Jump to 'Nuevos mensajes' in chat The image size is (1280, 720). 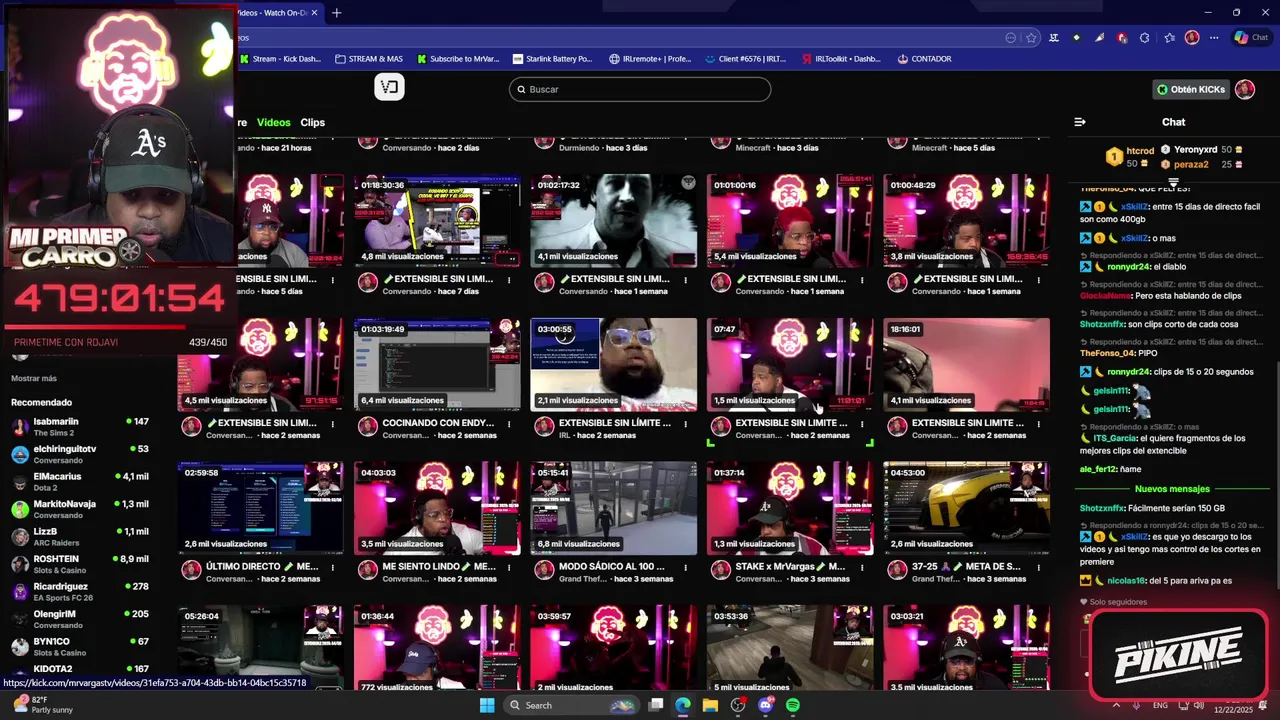(1172, 489)
